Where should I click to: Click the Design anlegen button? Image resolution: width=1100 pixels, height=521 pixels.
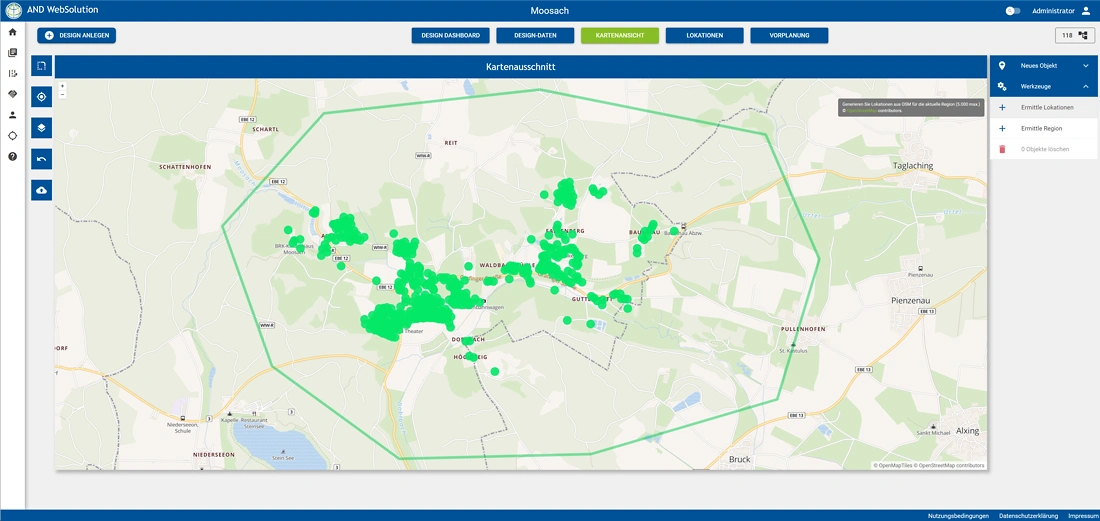point(76,35)
